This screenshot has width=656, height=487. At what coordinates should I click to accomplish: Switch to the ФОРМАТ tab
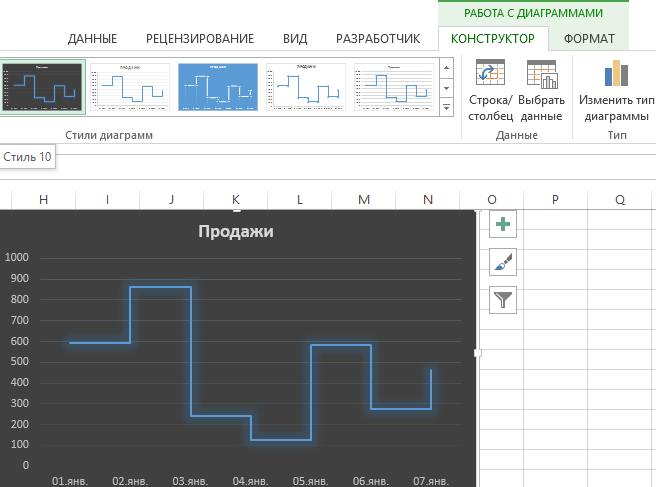point(589,39)
